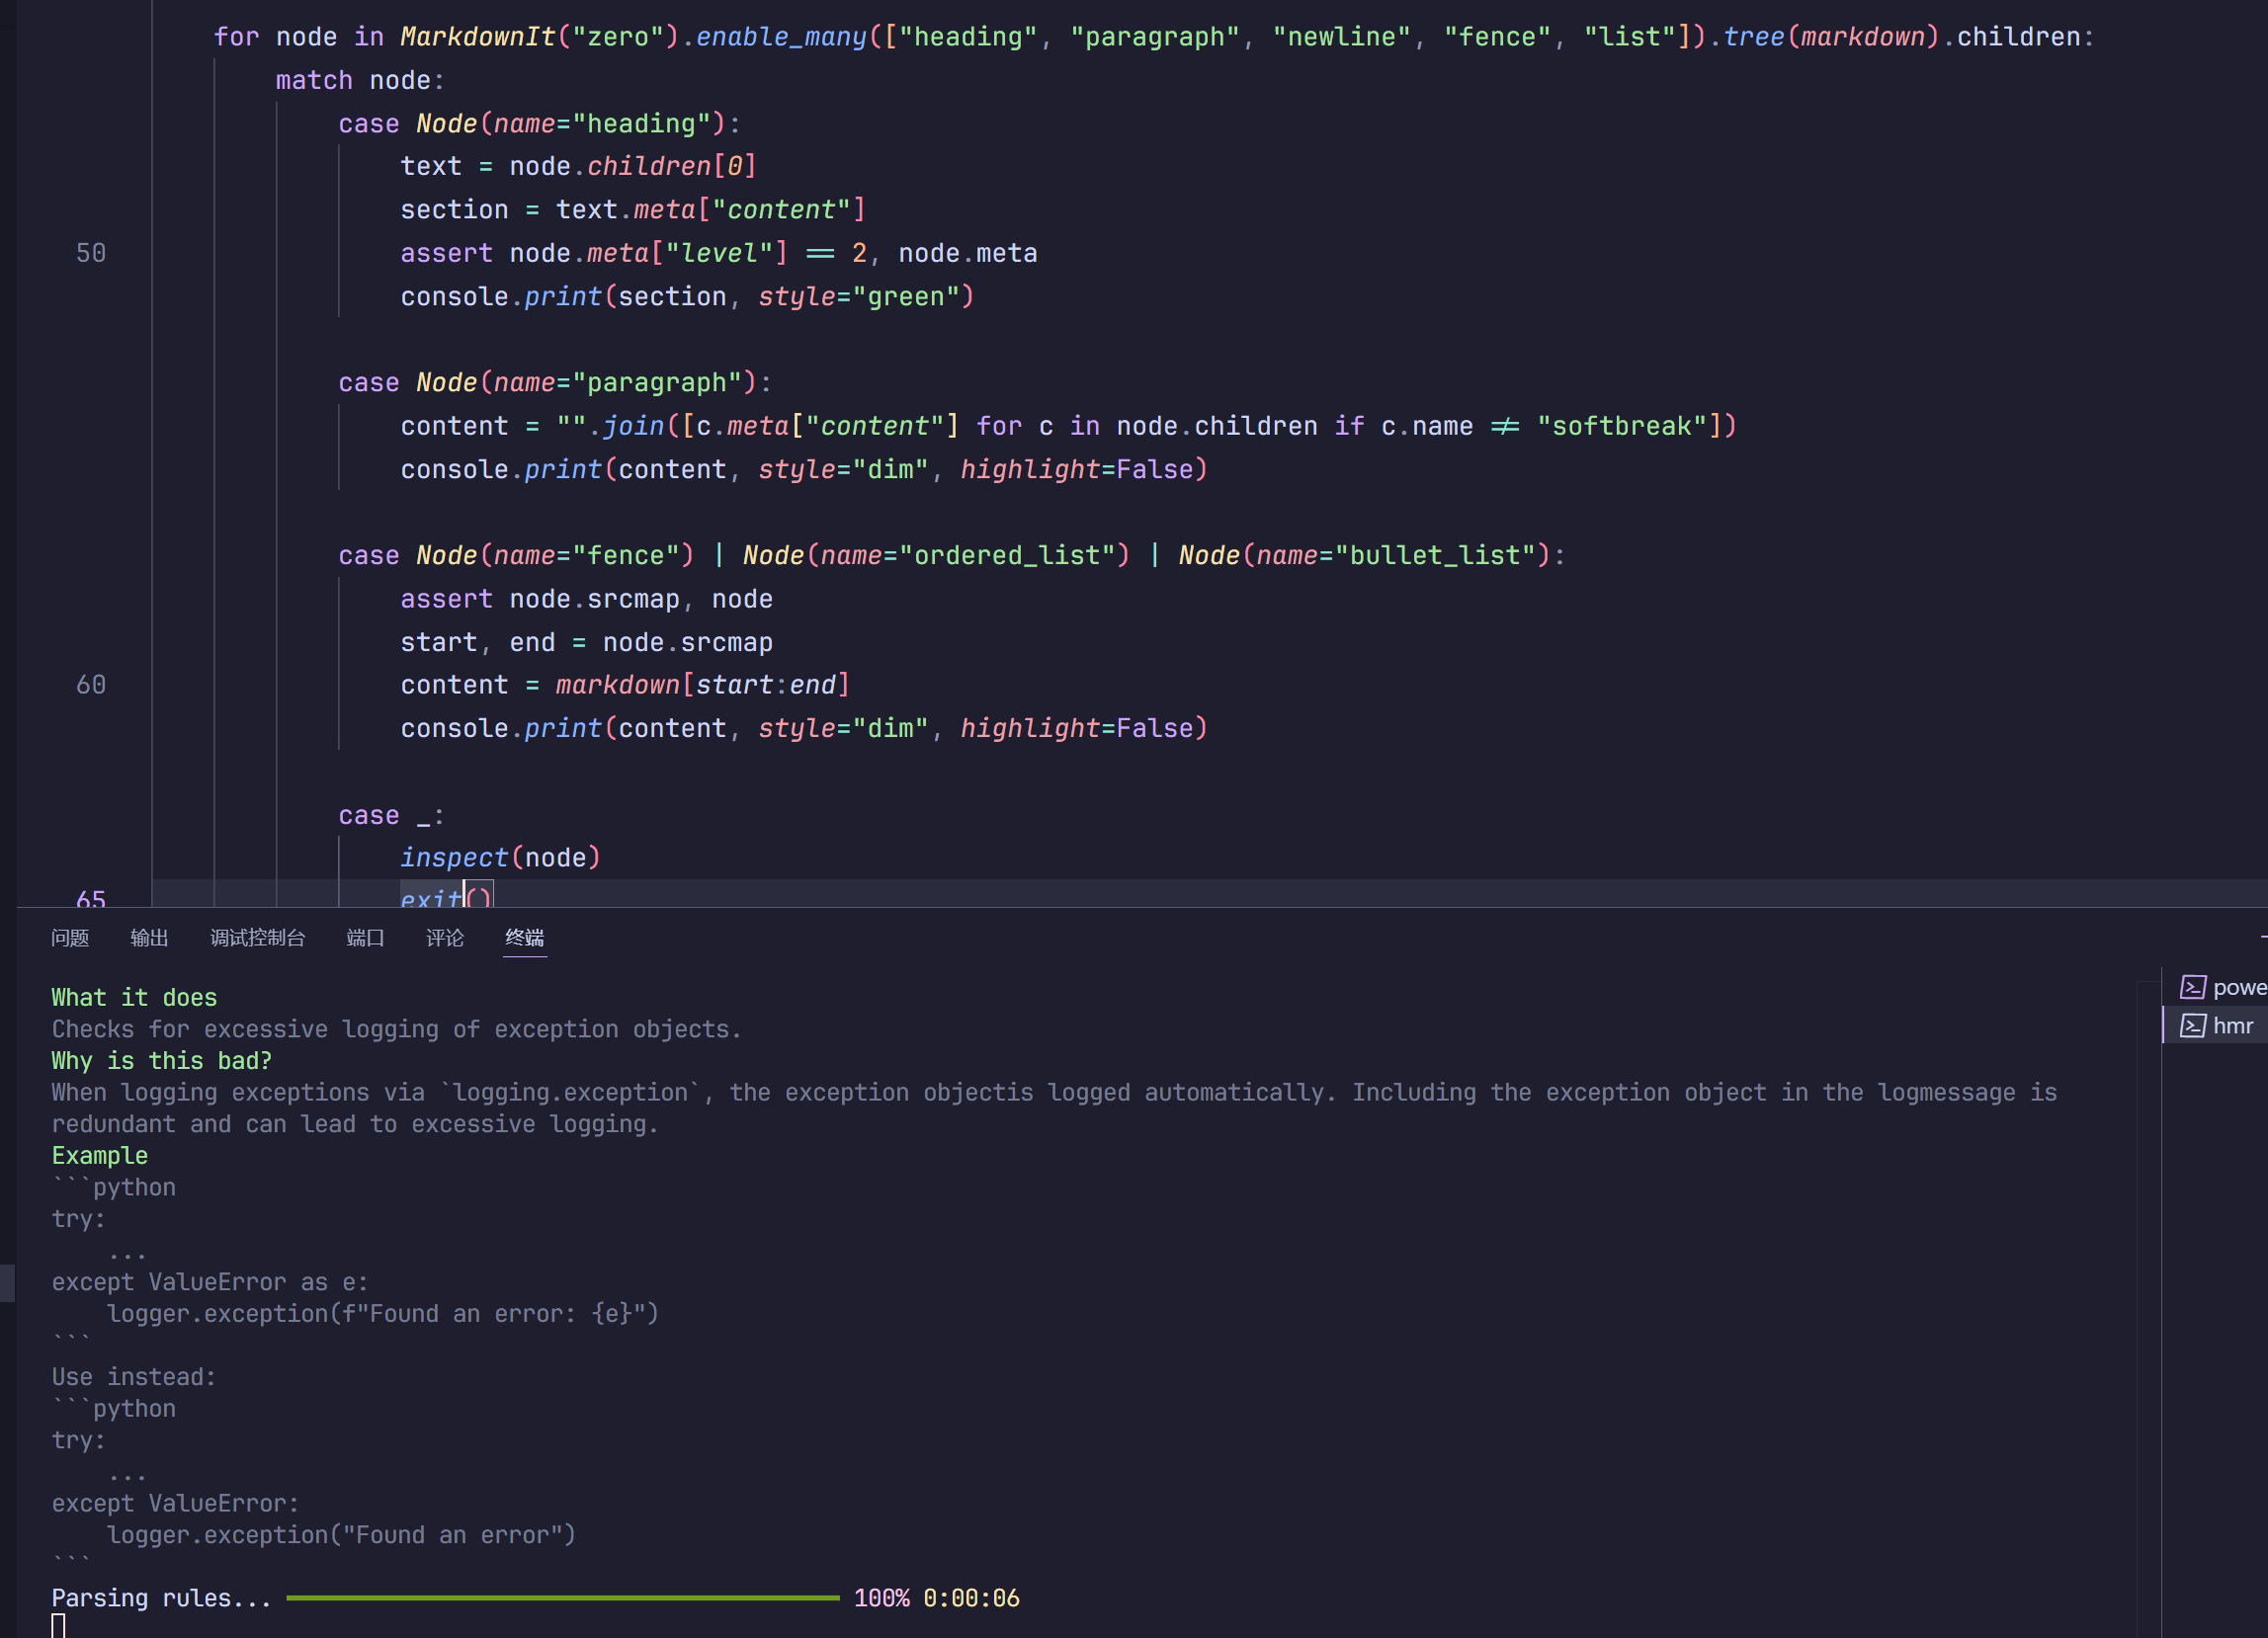Click 'section = text.meta["content"]' line
2268x1638 pixels.
(633, 210)
